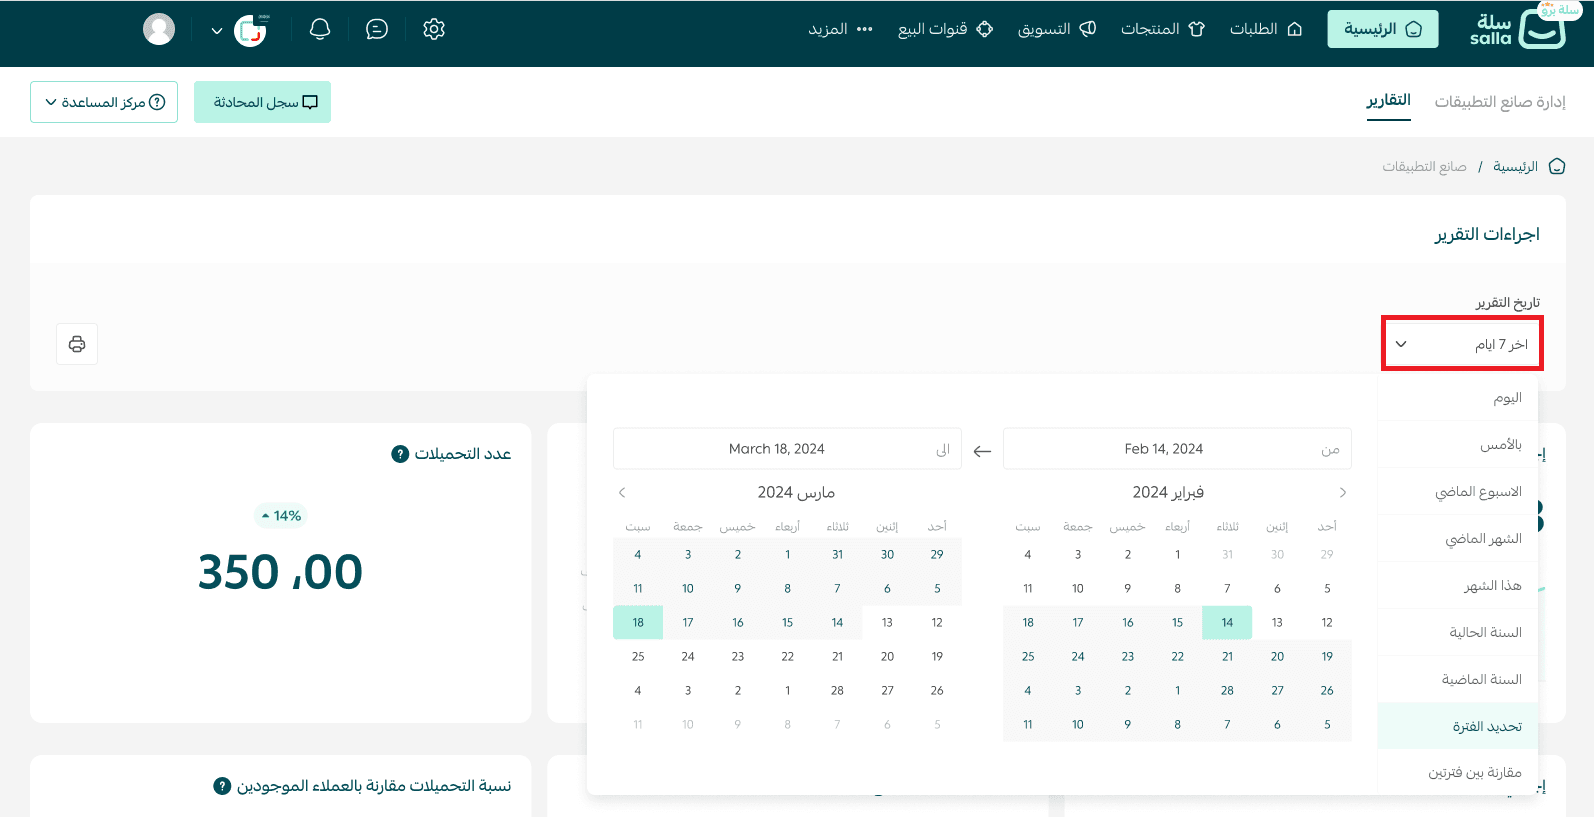Select February 14 in the calendar
The width and height of the screenshot is (1594, 817).
(1227, 622)
